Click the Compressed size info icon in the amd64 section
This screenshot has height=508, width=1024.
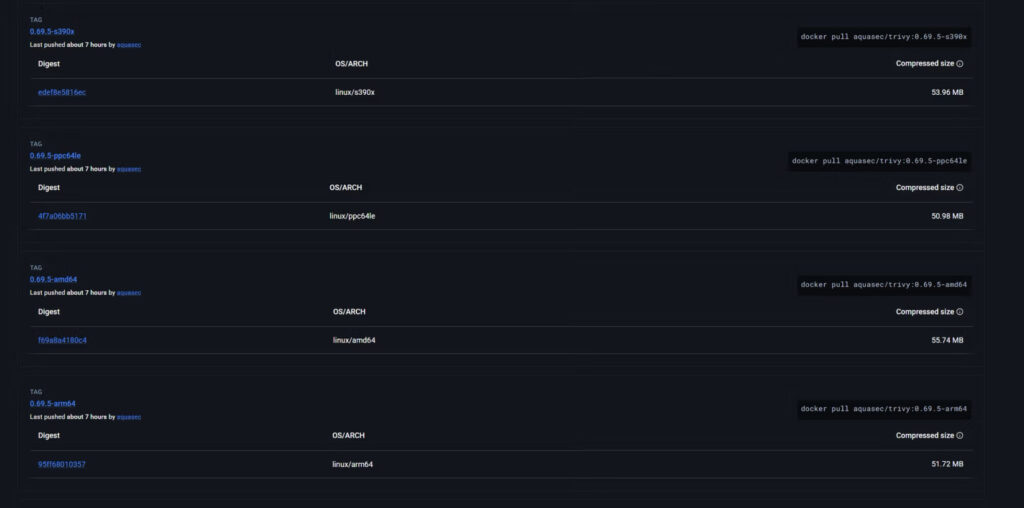(x=960, y=312)
